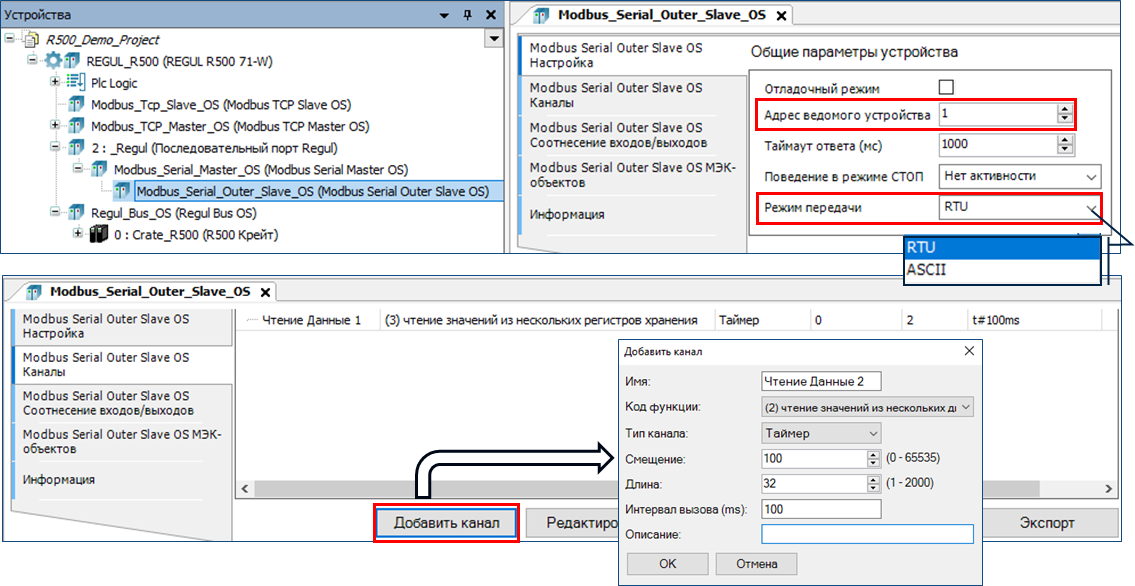Switch to the Каналы side tab at top

click(615, 95)
